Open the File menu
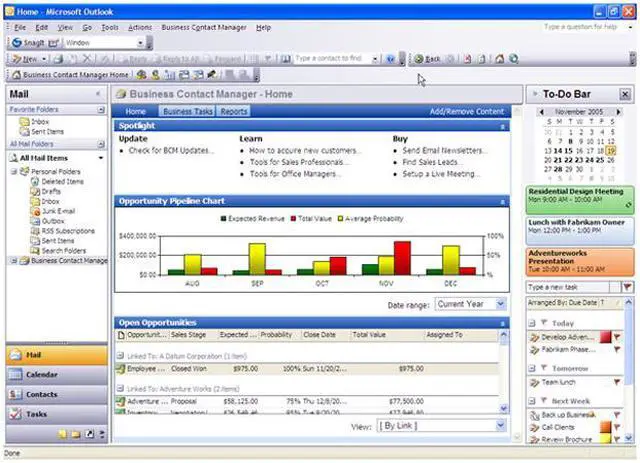Image resolution: width=640 pixels, height=463 pixels. click(x=20, y=27)
